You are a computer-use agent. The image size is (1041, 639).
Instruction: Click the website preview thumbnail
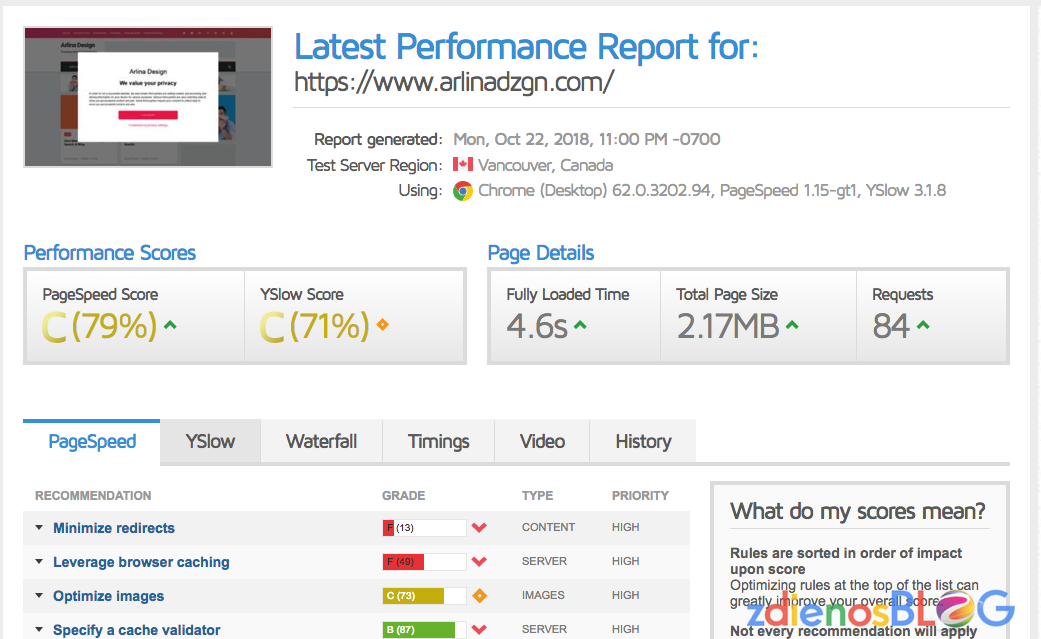pyautogui.click(x=147, y=96)
